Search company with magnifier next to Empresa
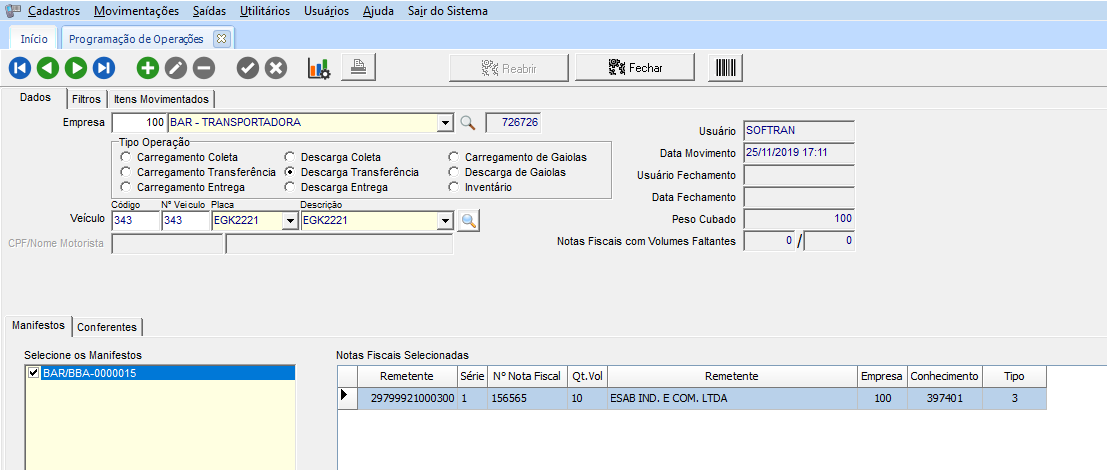Viewport: 1107px width, 470px height. coord(467,123)
